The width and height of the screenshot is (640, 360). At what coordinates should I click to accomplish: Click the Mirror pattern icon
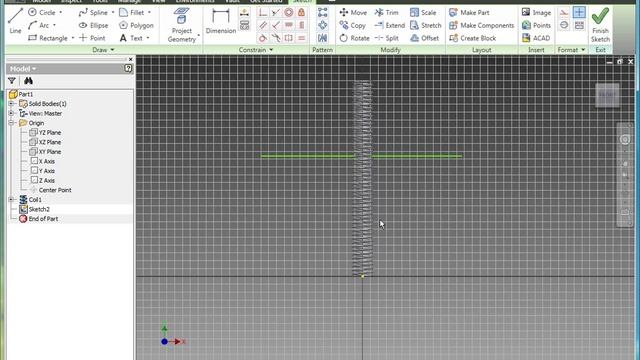pyautogui.click(x=322, y=38)
